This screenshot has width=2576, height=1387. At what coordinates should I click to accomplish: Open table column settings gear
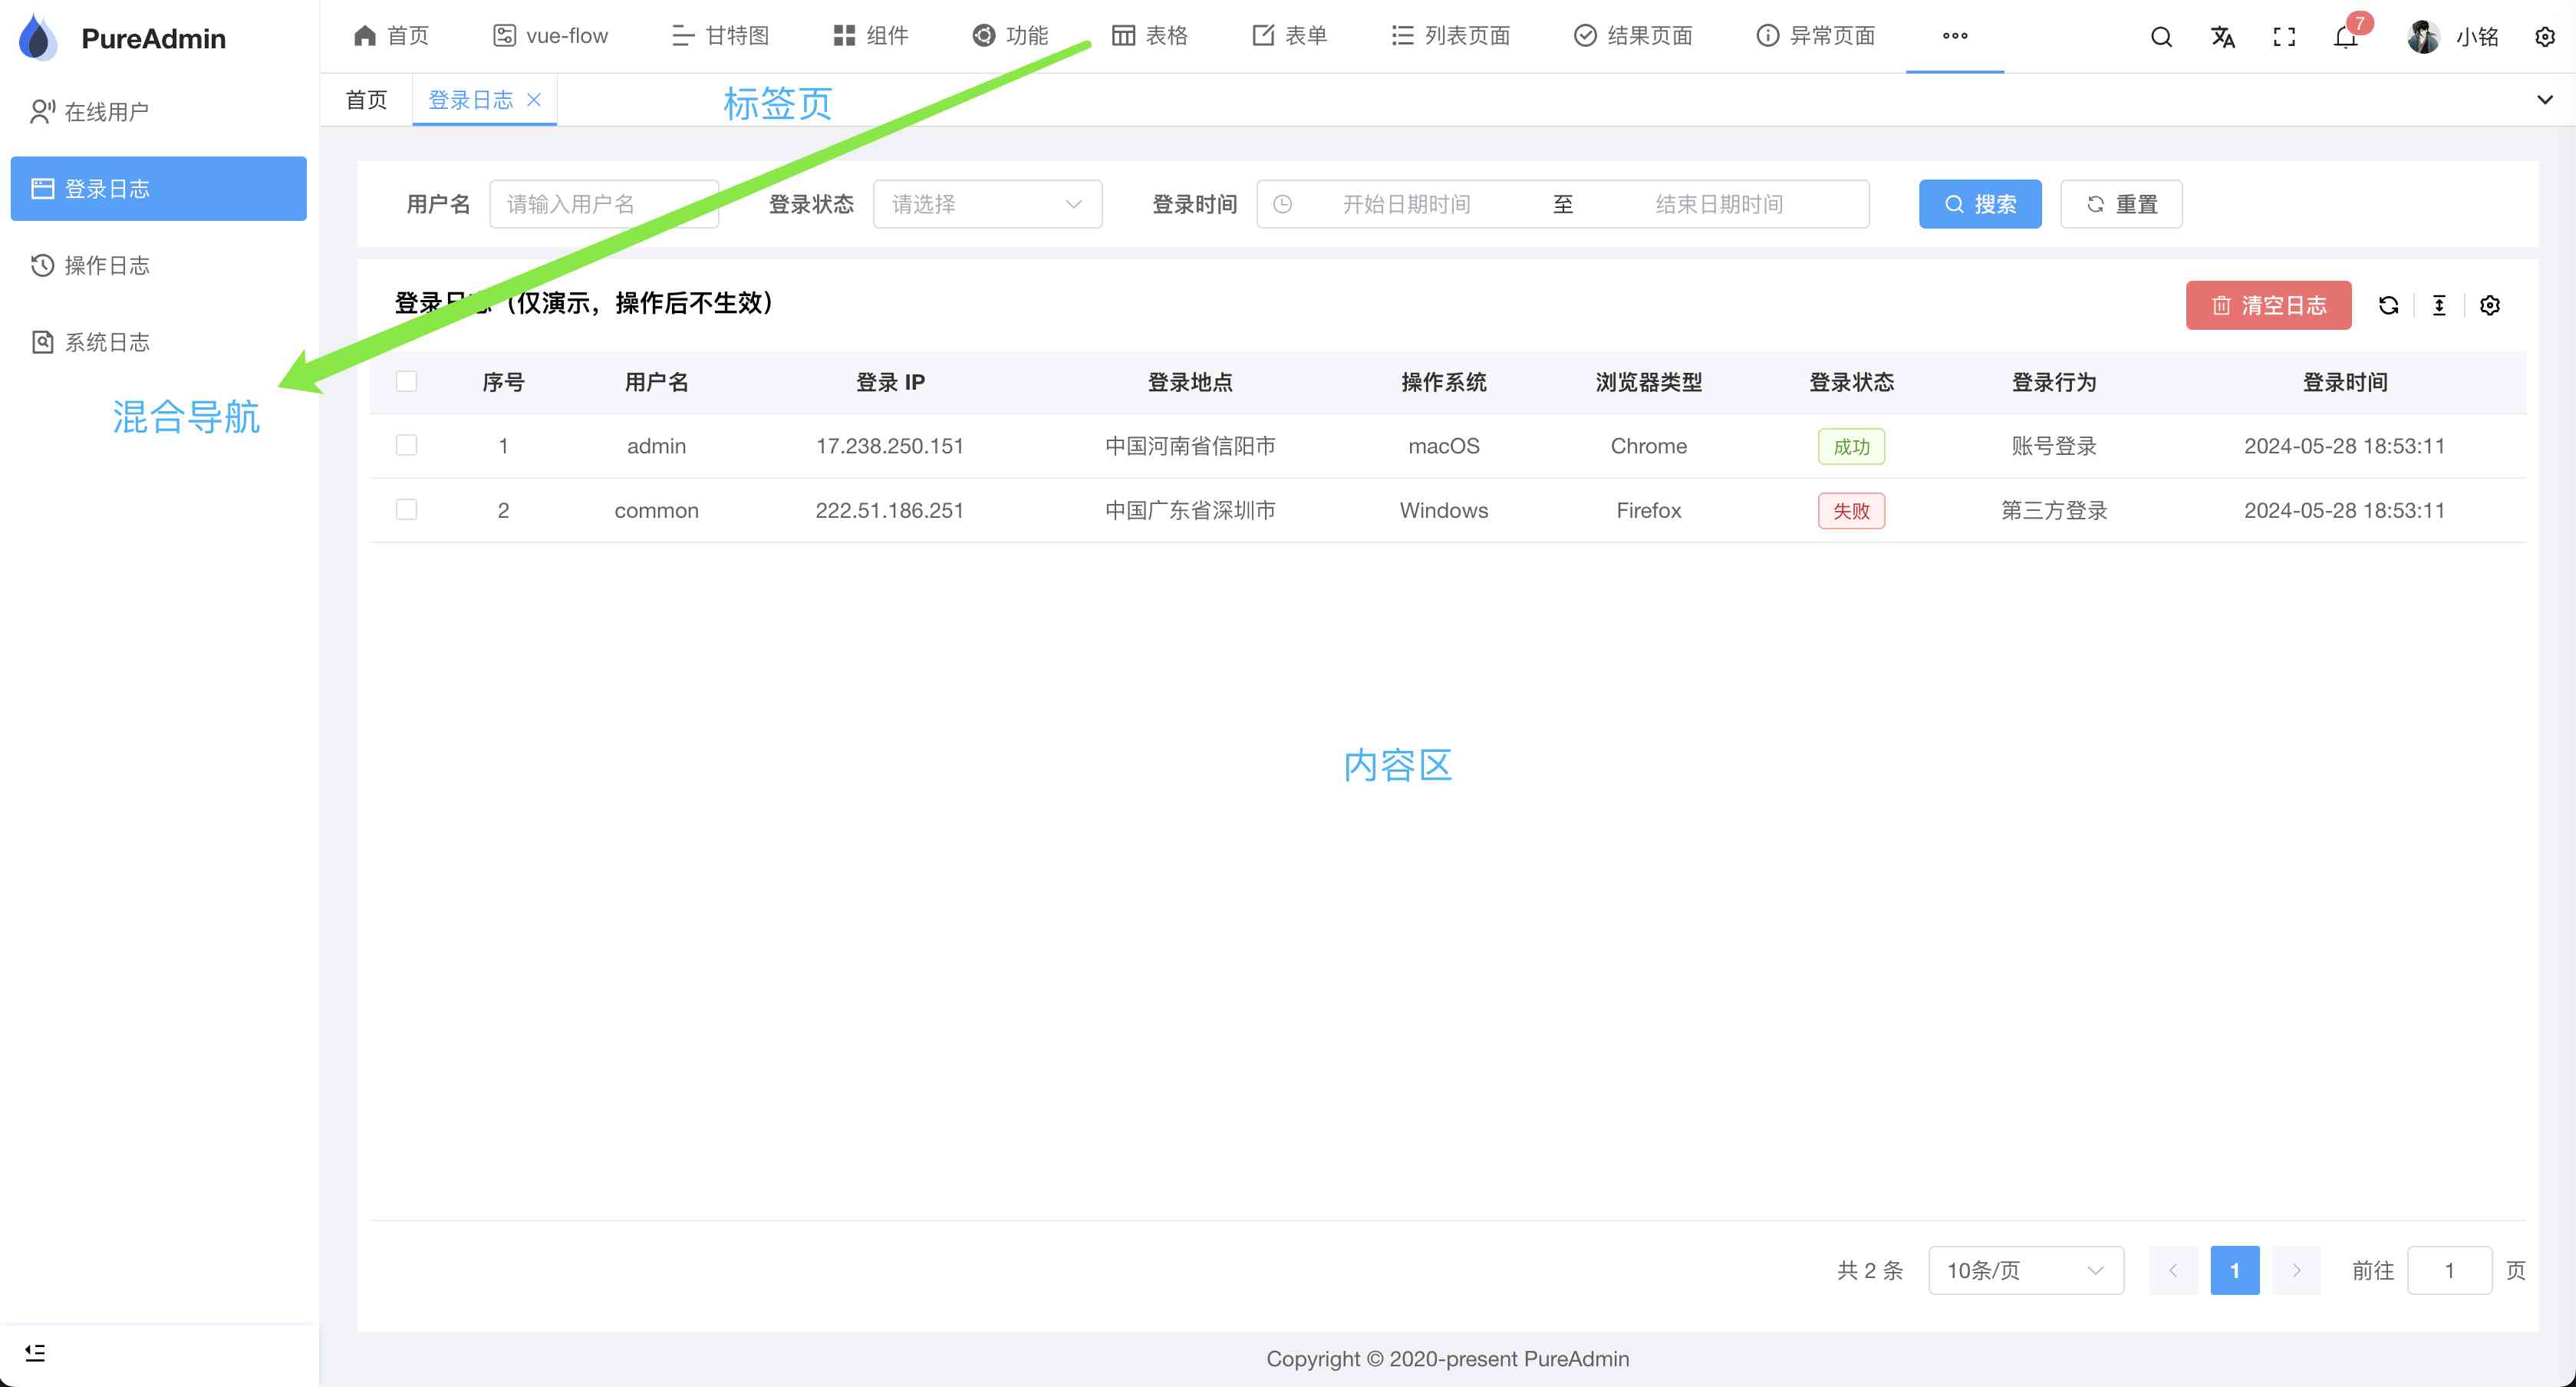coord(2490,305)
